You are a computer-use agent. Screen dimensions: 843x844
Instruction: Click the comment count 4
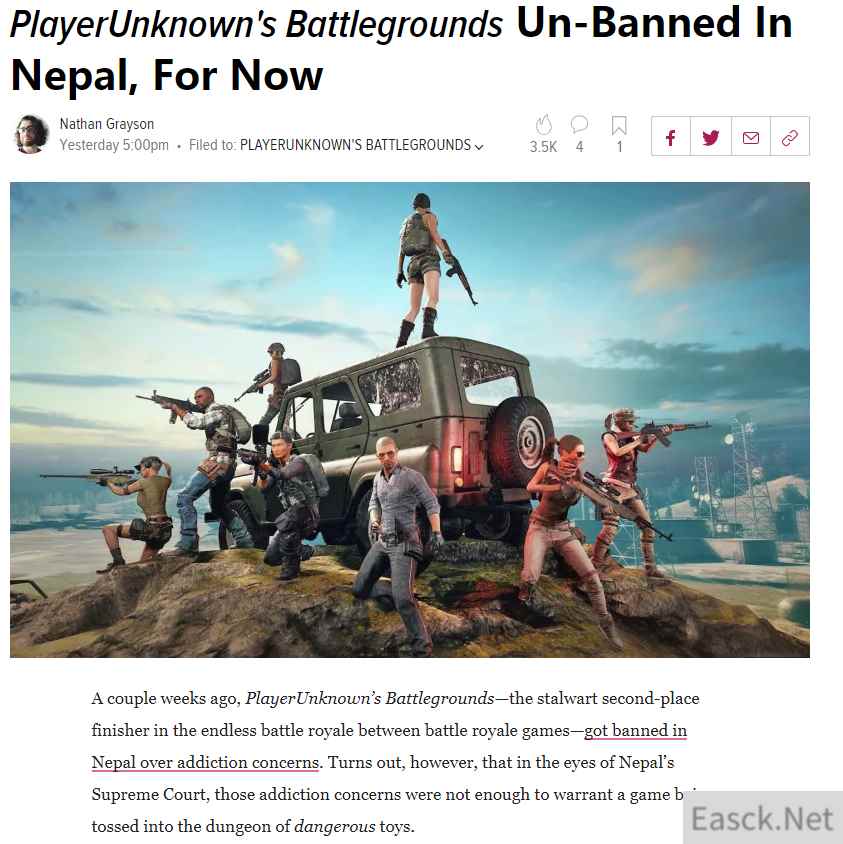click(580, 146)
